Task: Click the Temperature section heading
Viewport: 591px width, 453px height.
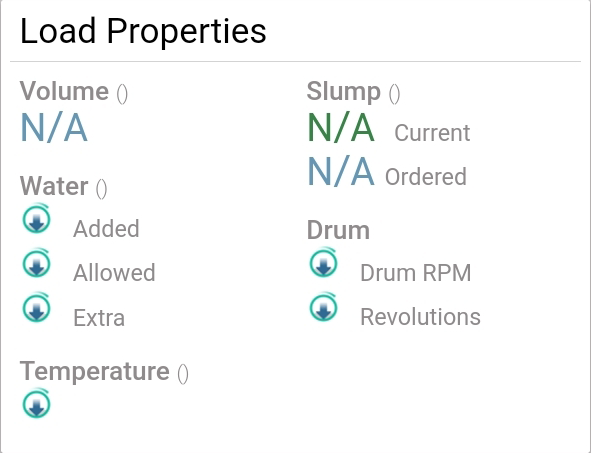Action: coord(95,372)
